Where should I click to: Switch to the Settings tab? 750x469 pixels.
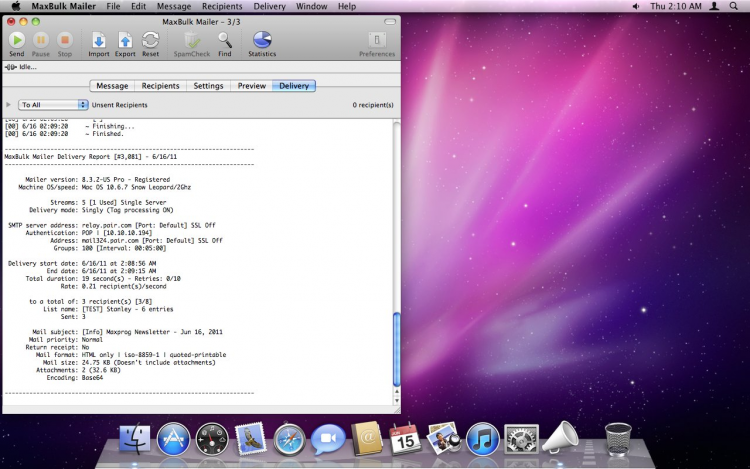tap(208, 86)
